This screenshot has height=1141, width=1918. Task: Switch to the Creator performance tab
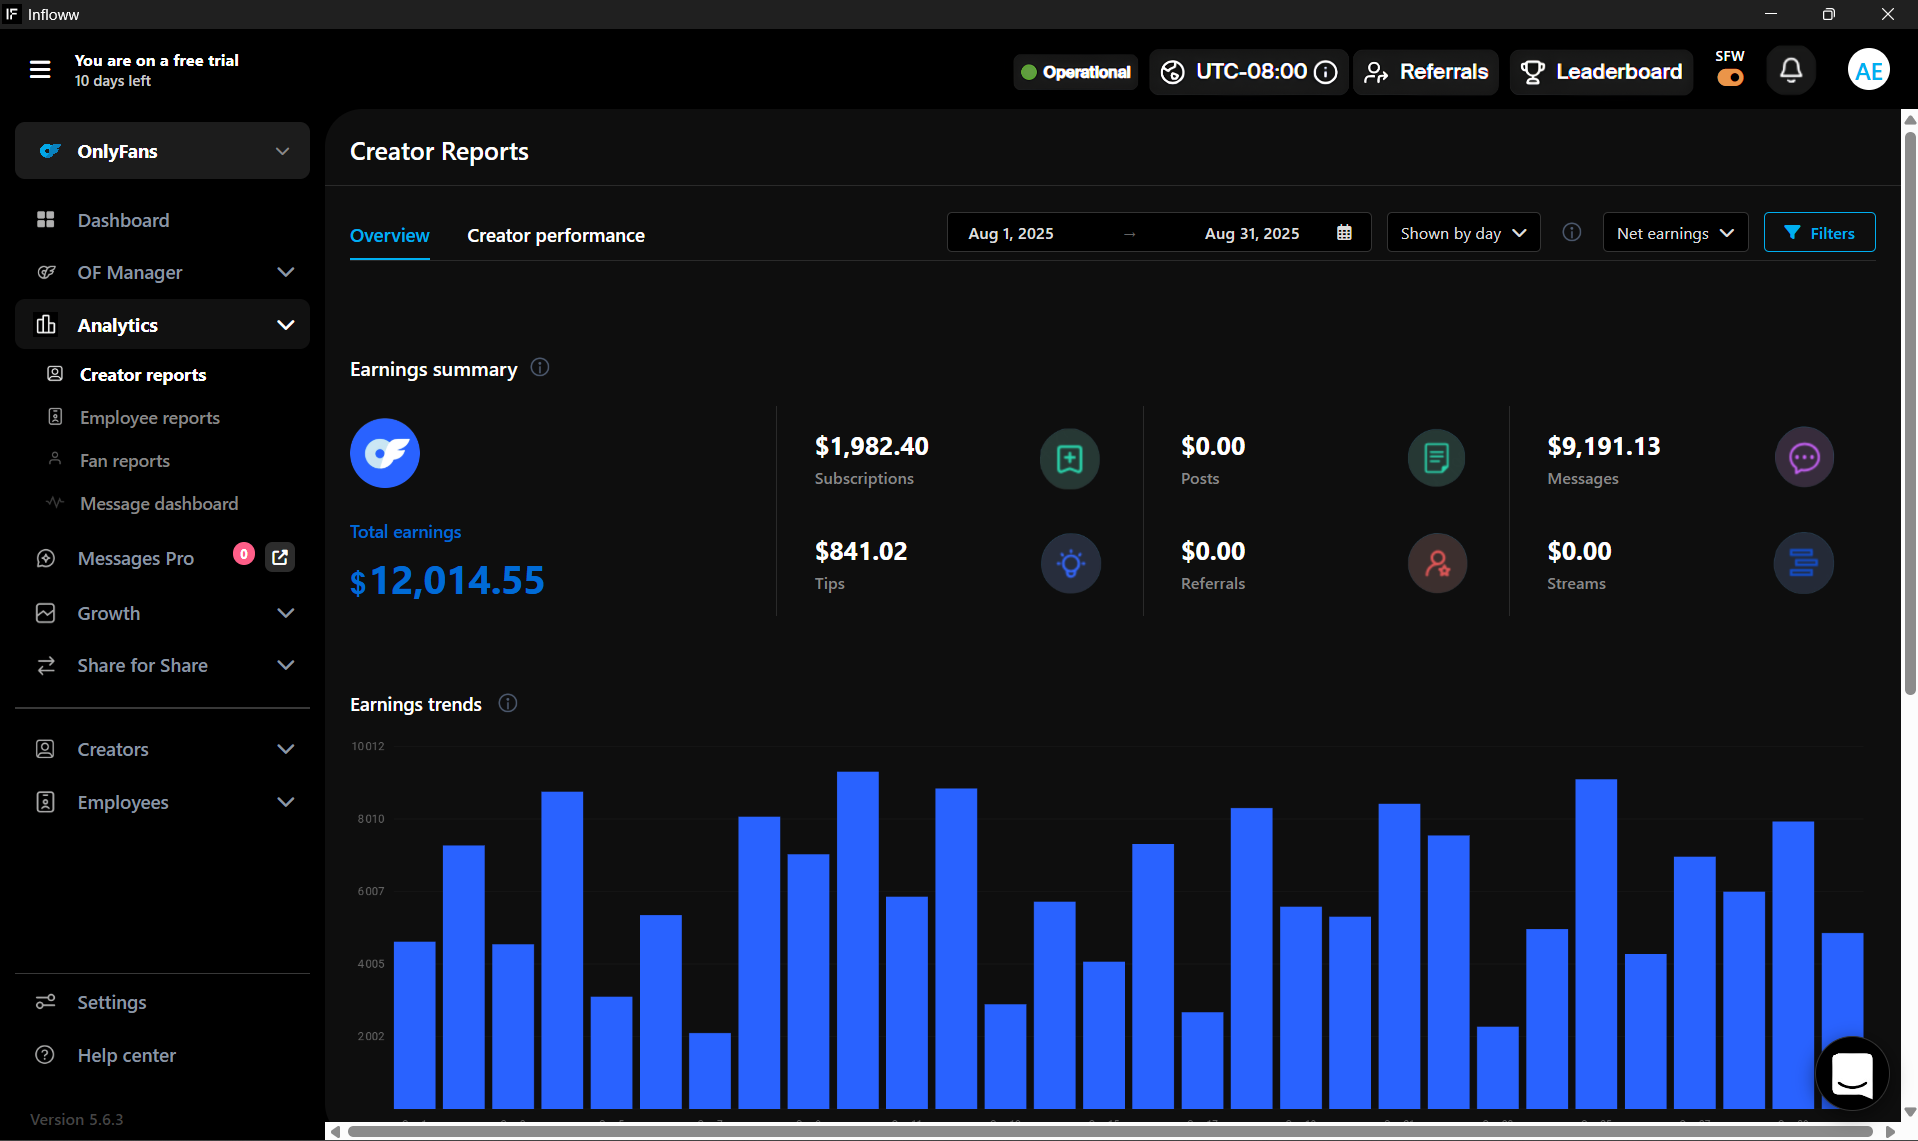coord(555,235)
